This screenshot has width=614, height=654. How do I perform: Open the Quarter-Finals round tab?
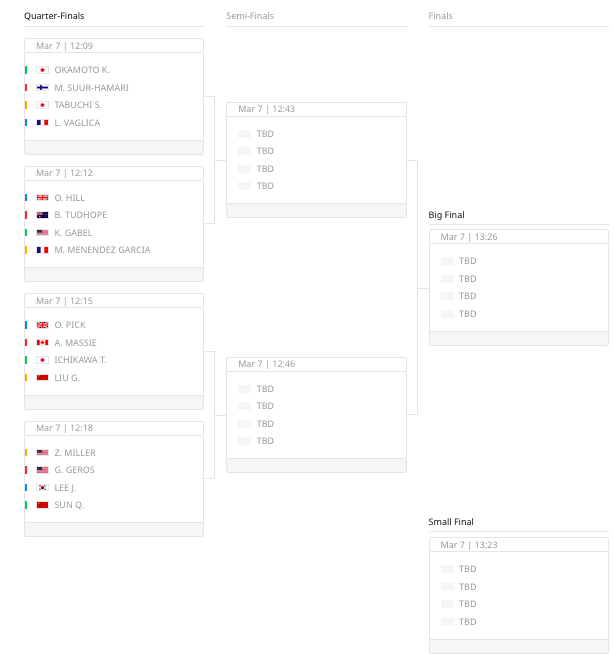[x=54, y=16]
